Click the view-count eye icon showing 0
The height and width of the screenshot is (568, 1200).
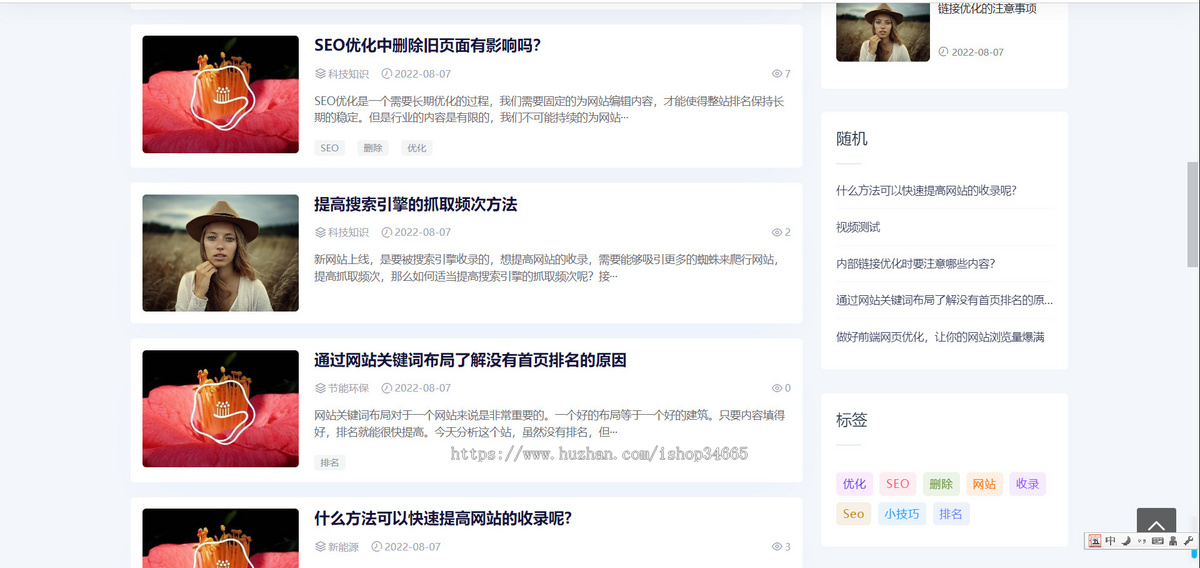click(x=777, y=388)
